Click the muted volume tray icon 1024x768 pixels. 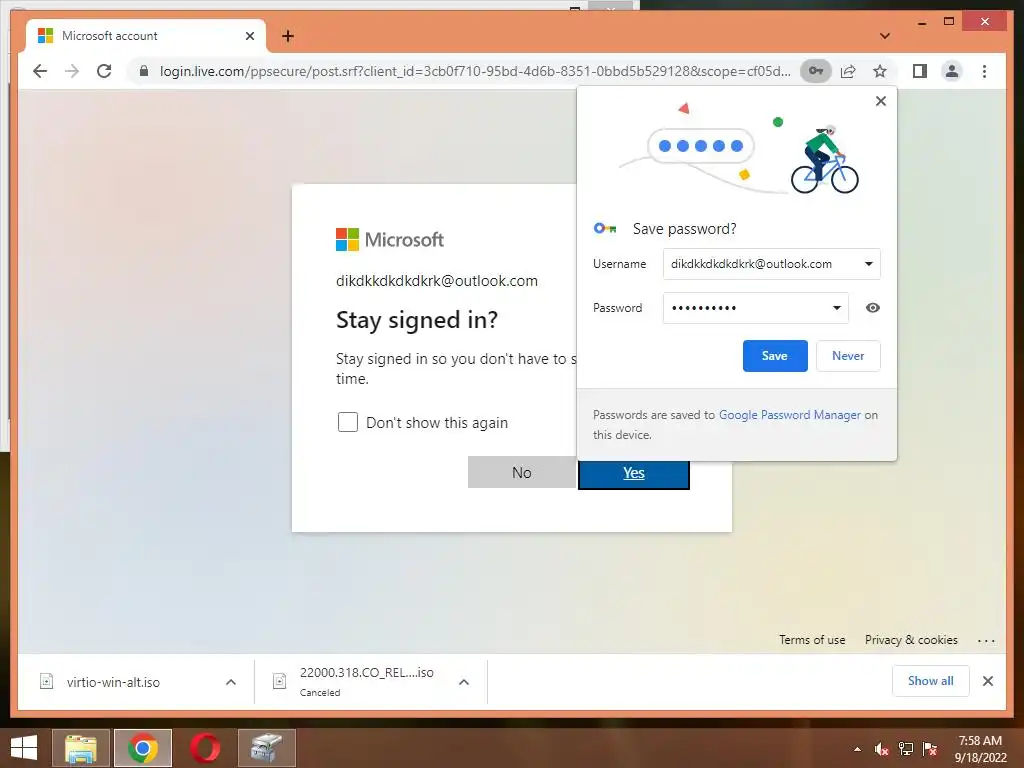point(882,749)
